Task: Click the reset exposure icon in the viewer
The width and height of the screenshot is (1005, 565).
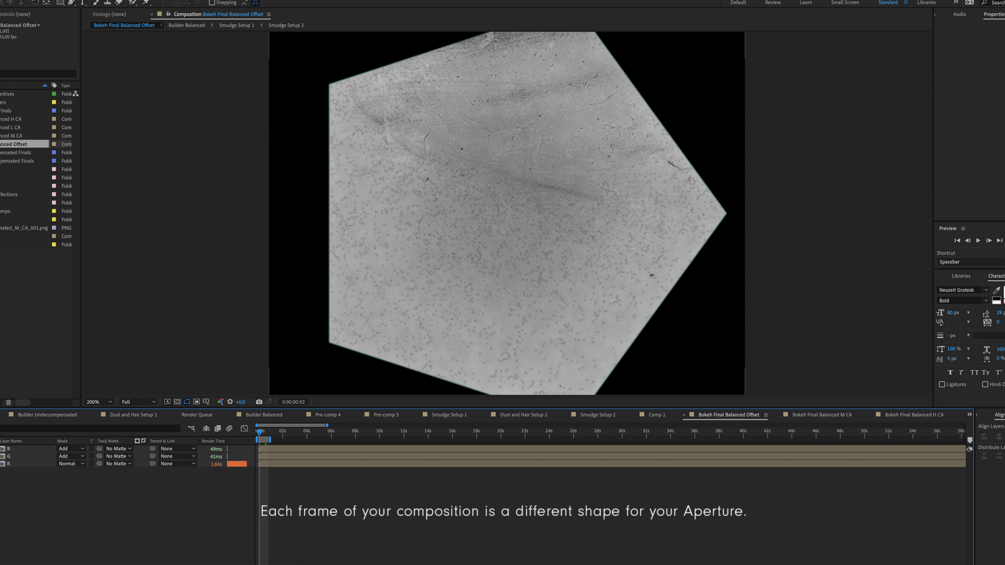Action: [x=230, y=402]
